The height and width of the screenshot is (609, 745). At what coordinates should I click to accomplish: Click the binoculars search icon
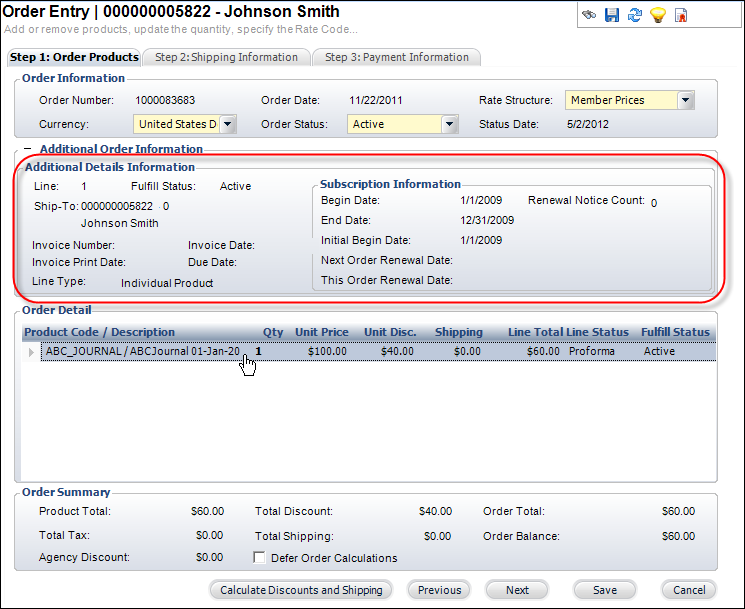589,15
